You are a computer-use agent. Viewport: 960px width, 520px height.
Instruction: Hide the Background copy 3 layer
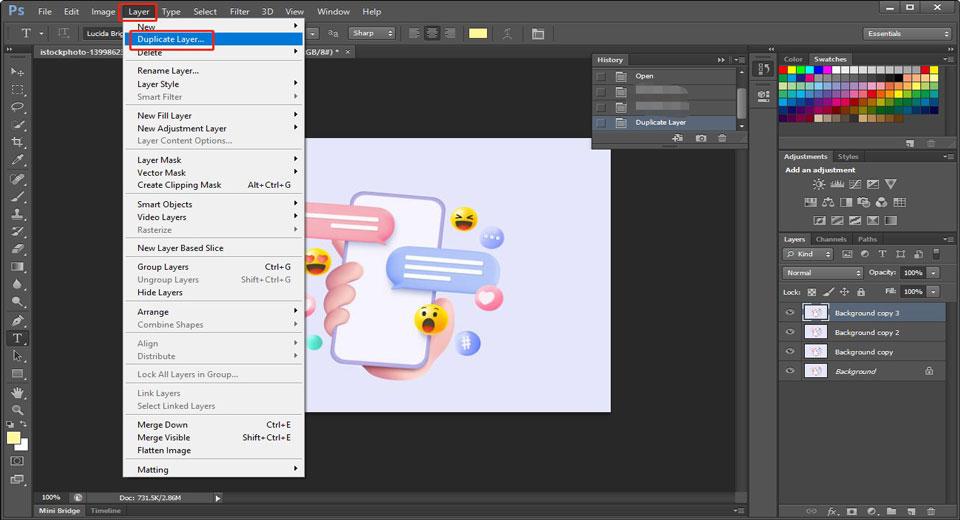pyautogui.click(x=790, y=312)
